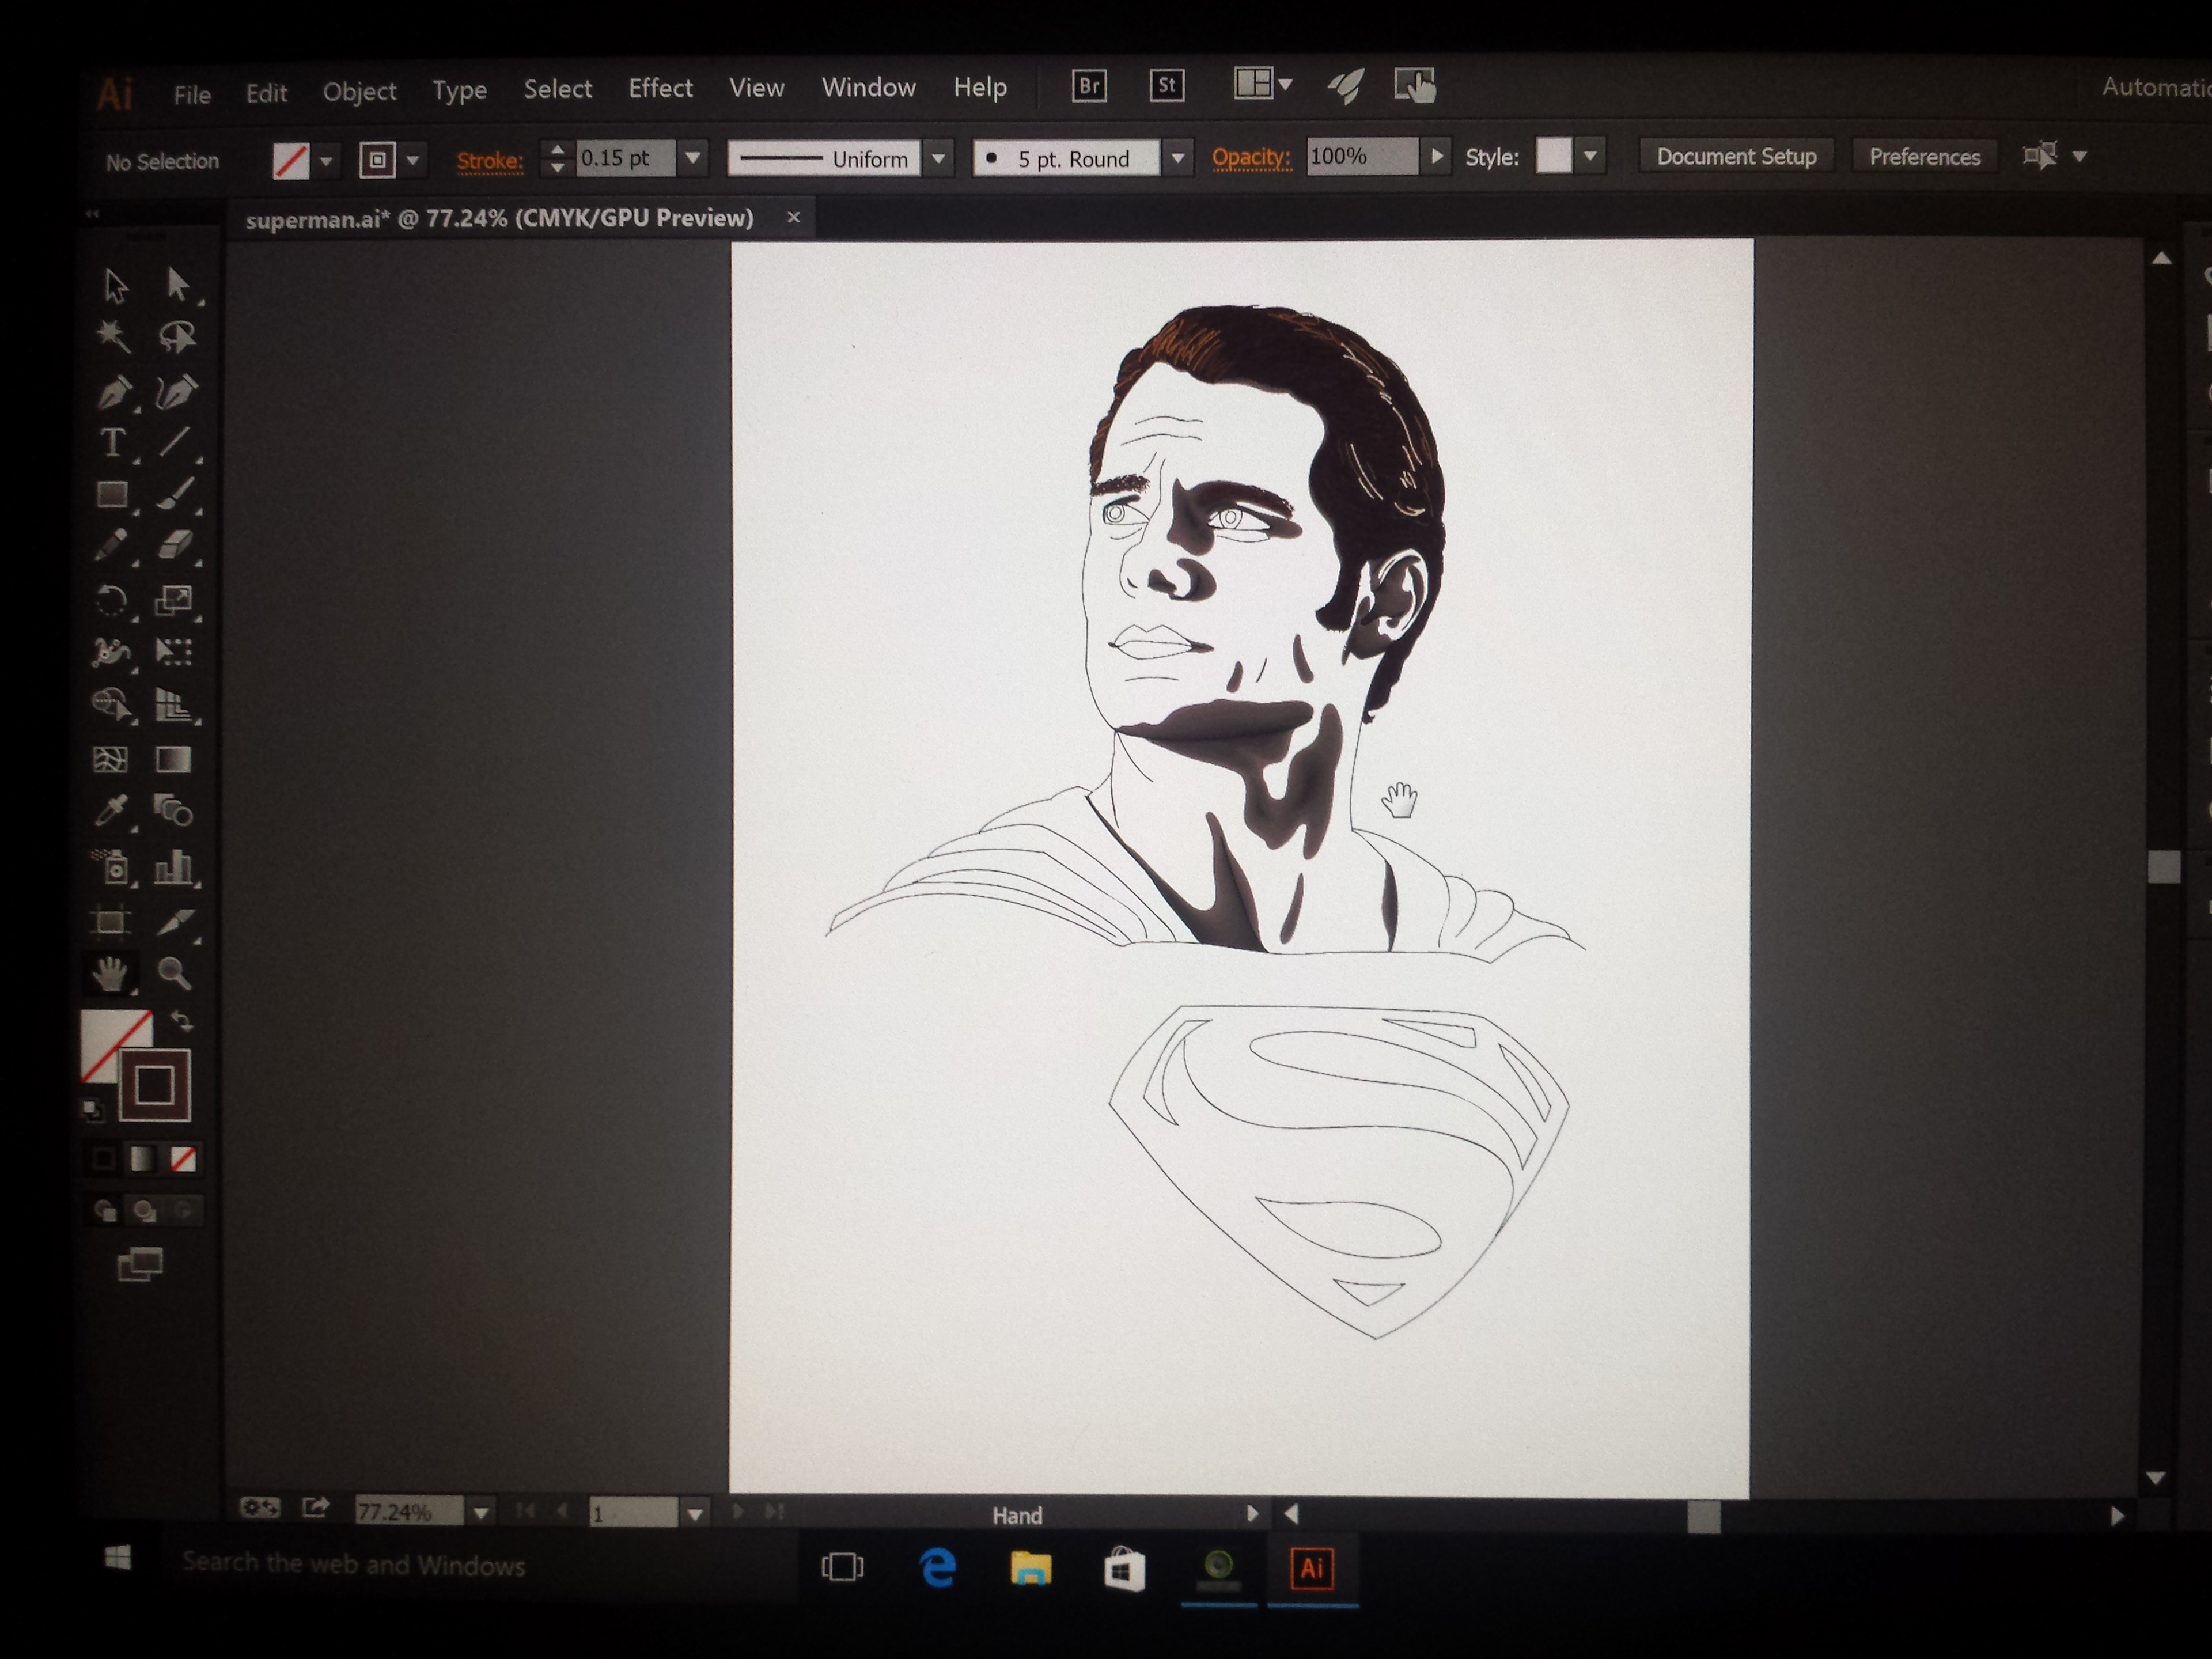Image resolution: width=2212 pixels, height=1659 pixels.
Task: Open the Window menu
Action: (x=868, y=87)
